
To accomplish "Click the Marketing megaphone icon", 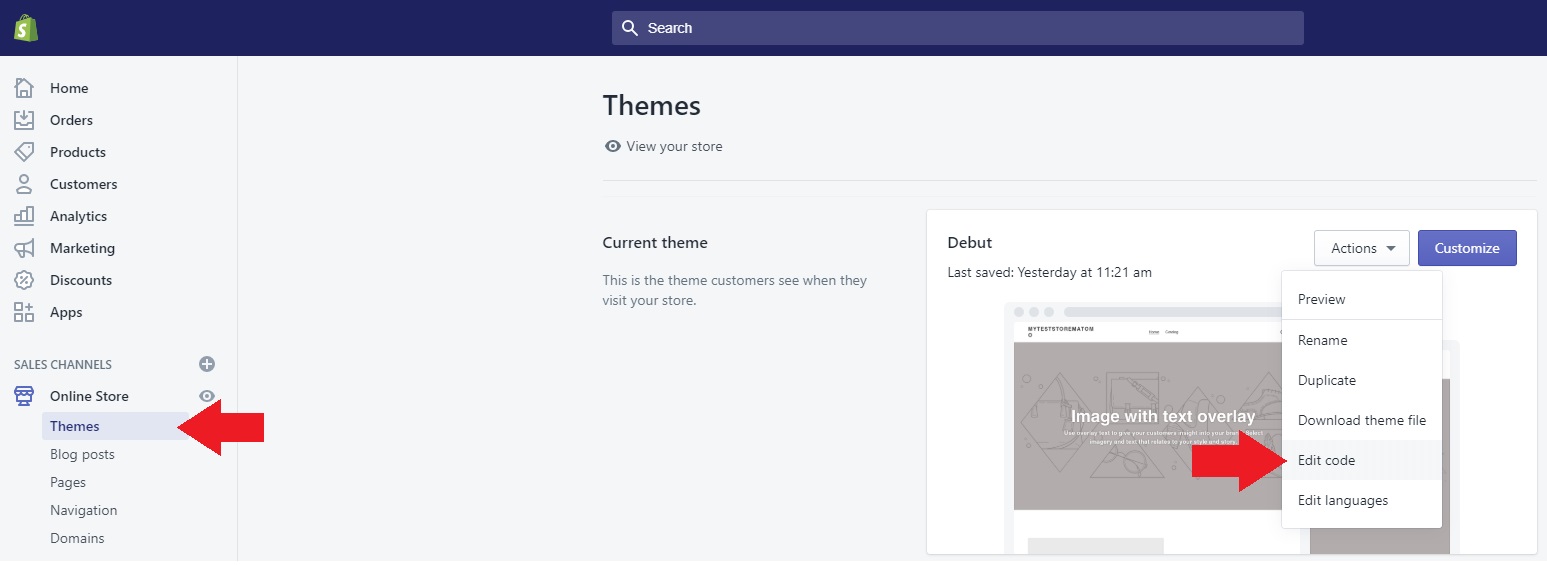I will click(x=24, y=248).
